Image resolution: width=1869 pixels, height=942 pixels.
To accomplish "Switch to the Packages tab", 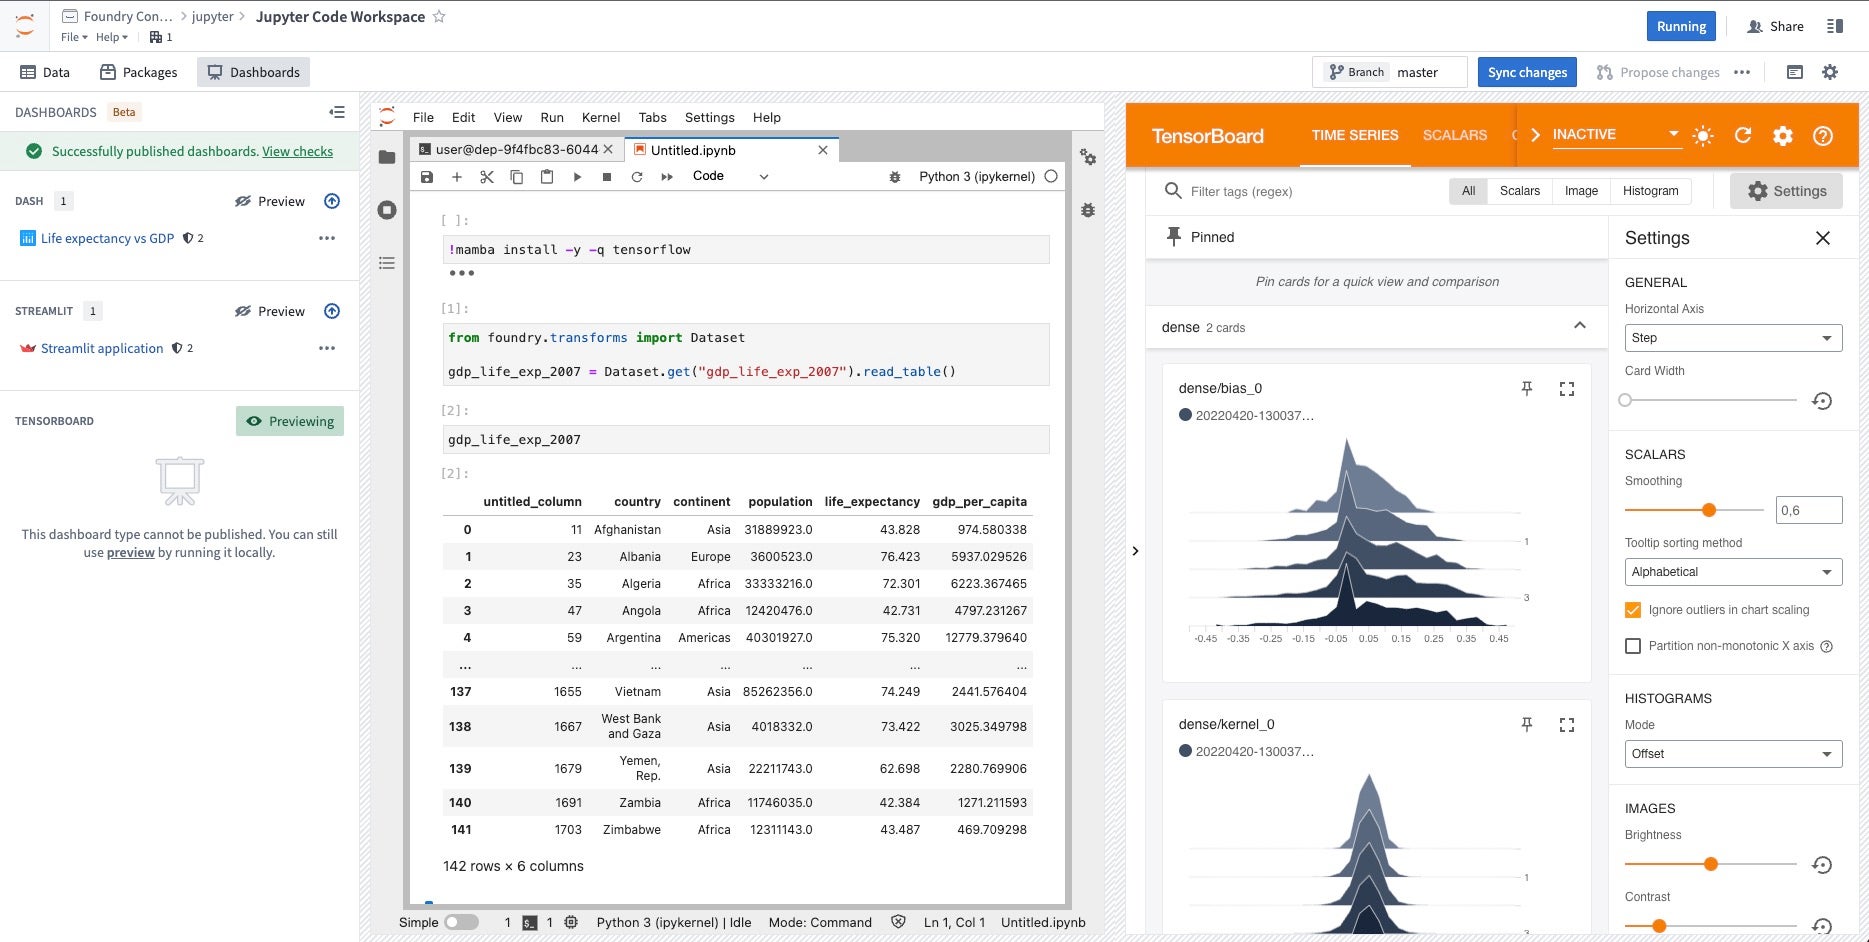I will coord(139,72).
